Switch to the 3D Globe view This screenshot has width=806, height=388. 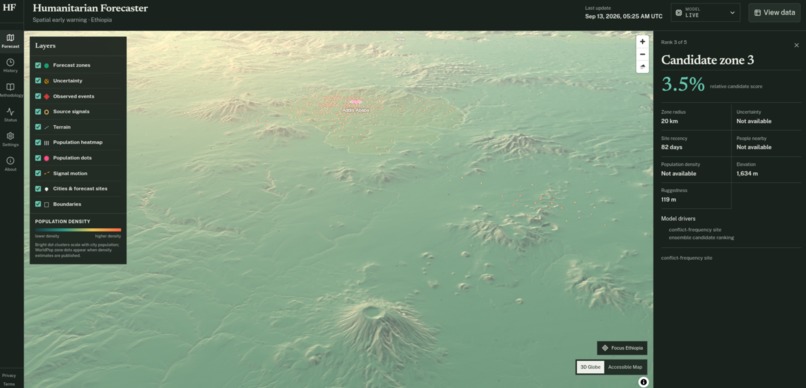tap(590, 367)
